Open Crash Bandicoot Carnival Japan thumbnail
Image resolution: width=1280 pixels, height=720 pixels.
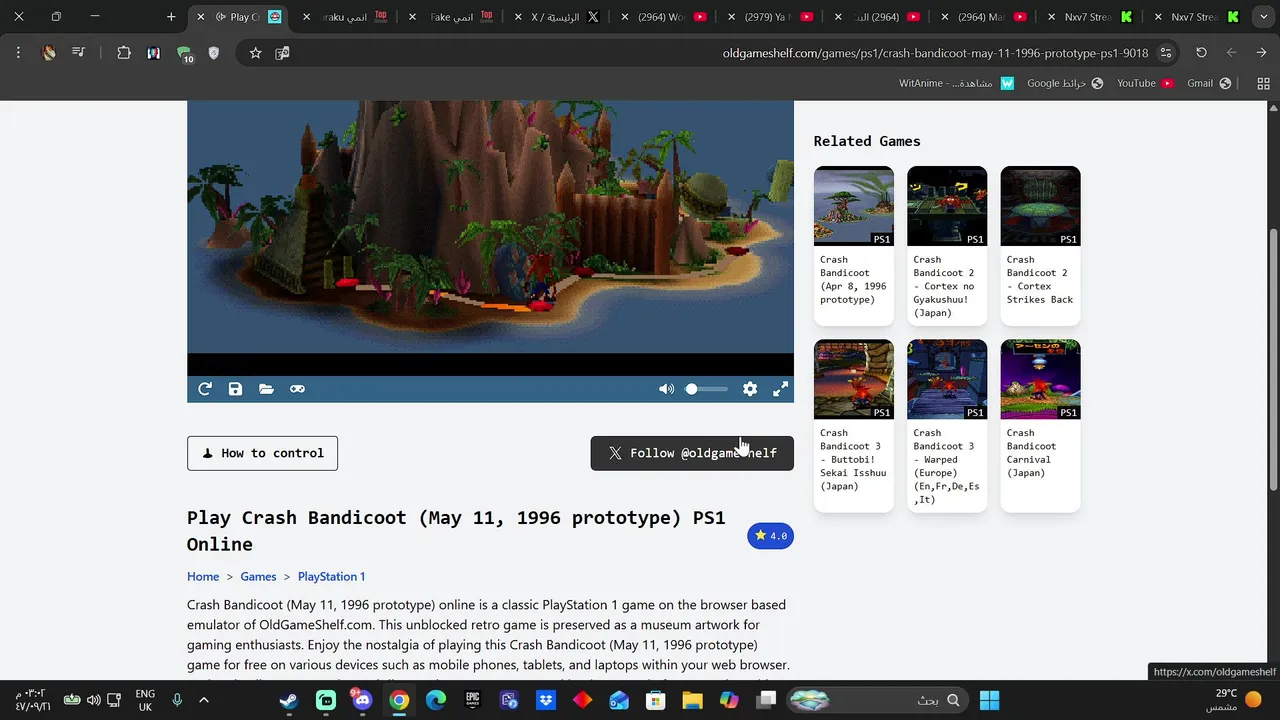click(x=1040, y=379)
